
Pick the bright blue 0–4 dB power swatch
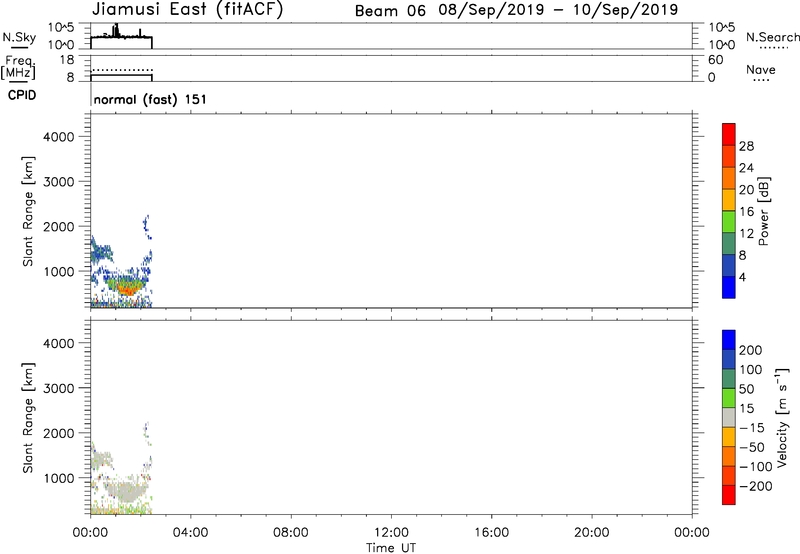729,287
